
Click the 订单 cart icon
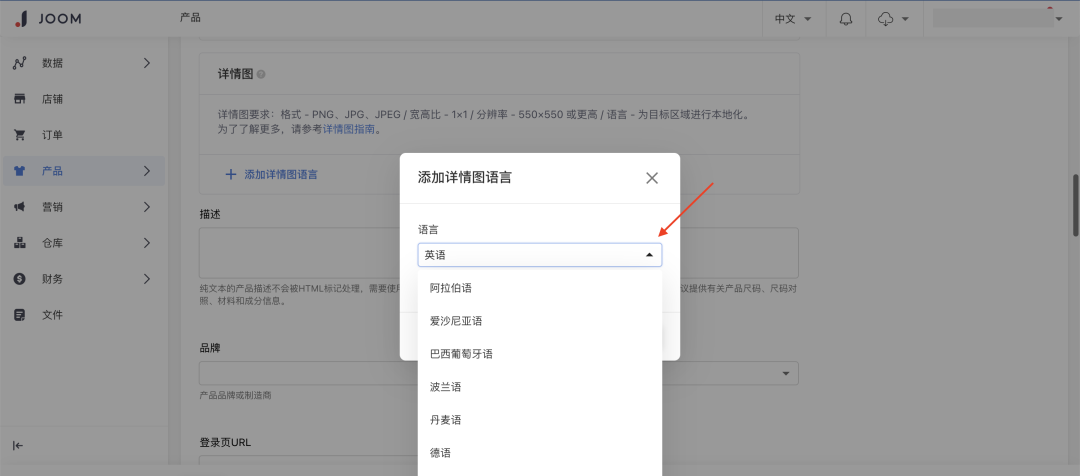[20, 135]
